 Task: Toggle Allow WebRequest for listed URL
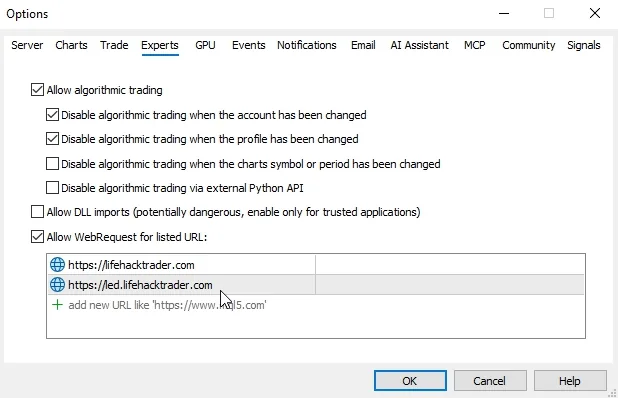37,237
